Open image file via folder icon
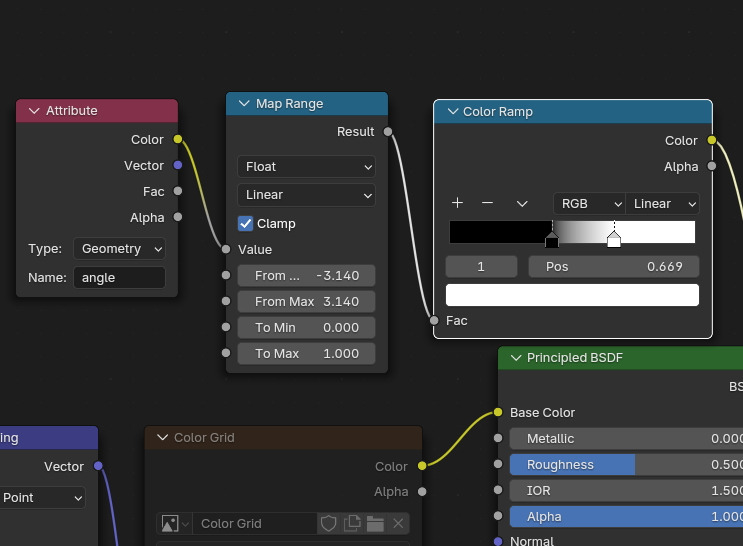 click(x=375, y=524)
